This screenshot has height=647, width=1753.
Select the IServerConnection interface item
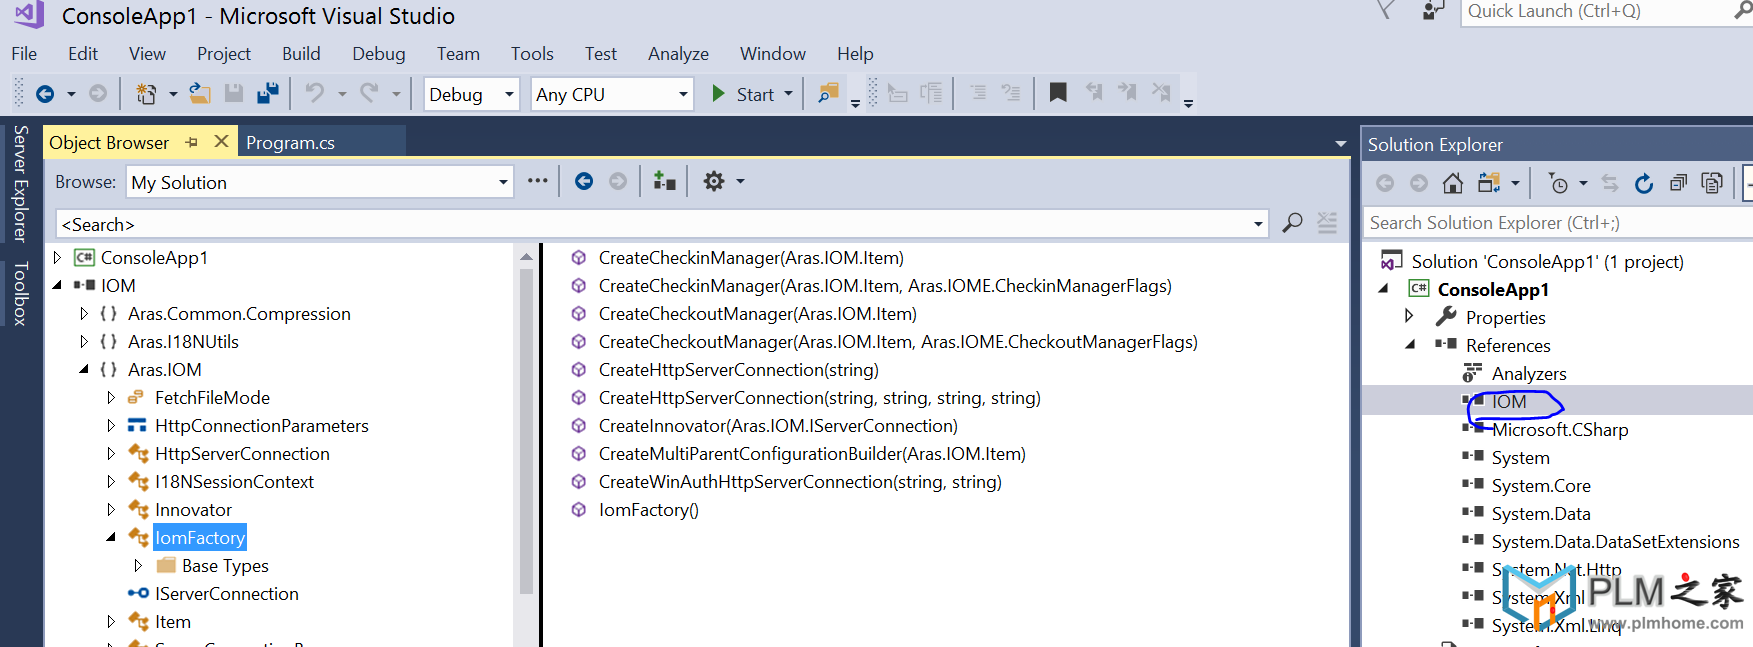coord(227,594)
